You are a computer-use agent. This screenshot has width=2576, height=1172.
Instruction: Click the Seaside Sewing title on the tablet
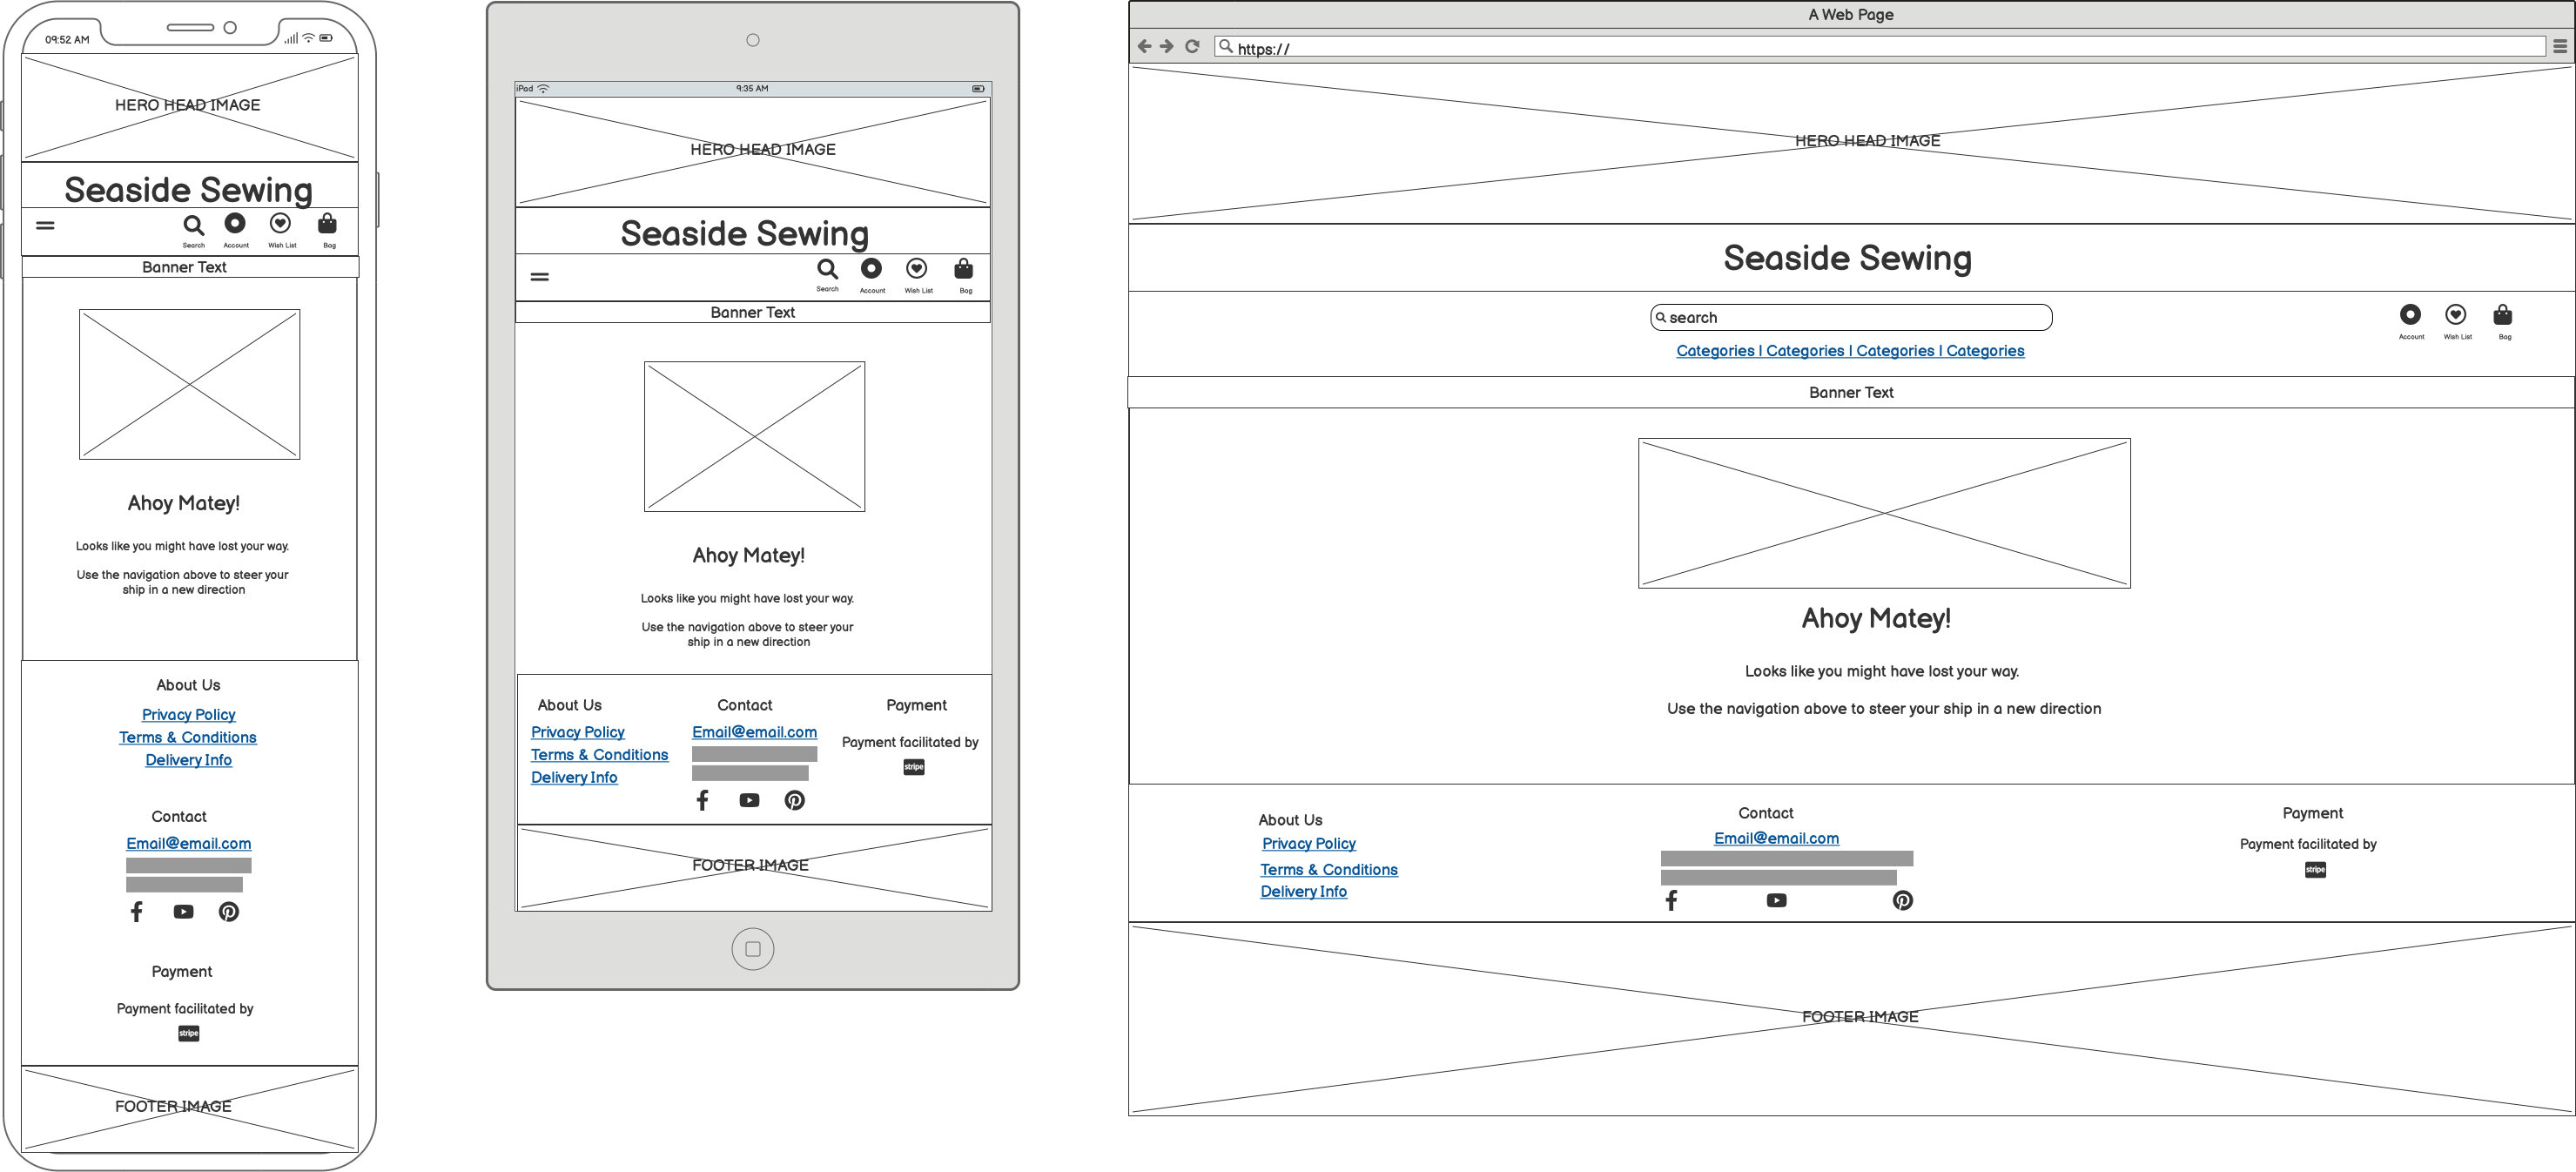tap(745, 234)
